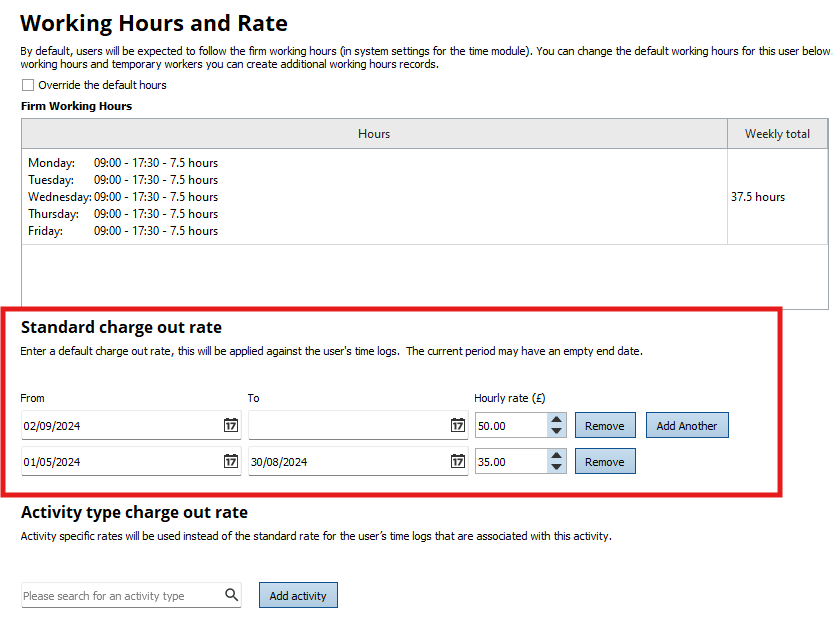Focus the activity type search field

tap(120, 596)
